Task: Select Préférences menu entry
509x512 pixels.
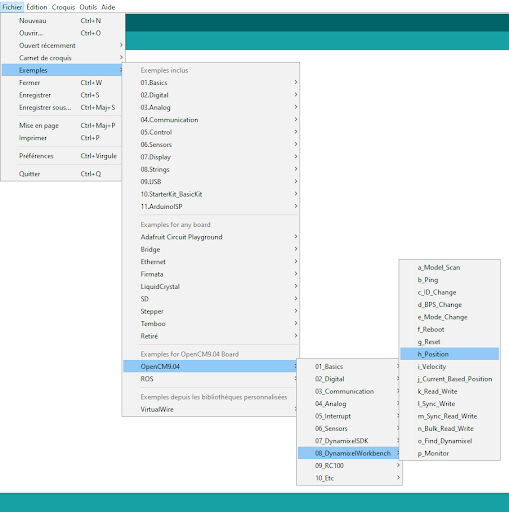Action: [63, 156]
